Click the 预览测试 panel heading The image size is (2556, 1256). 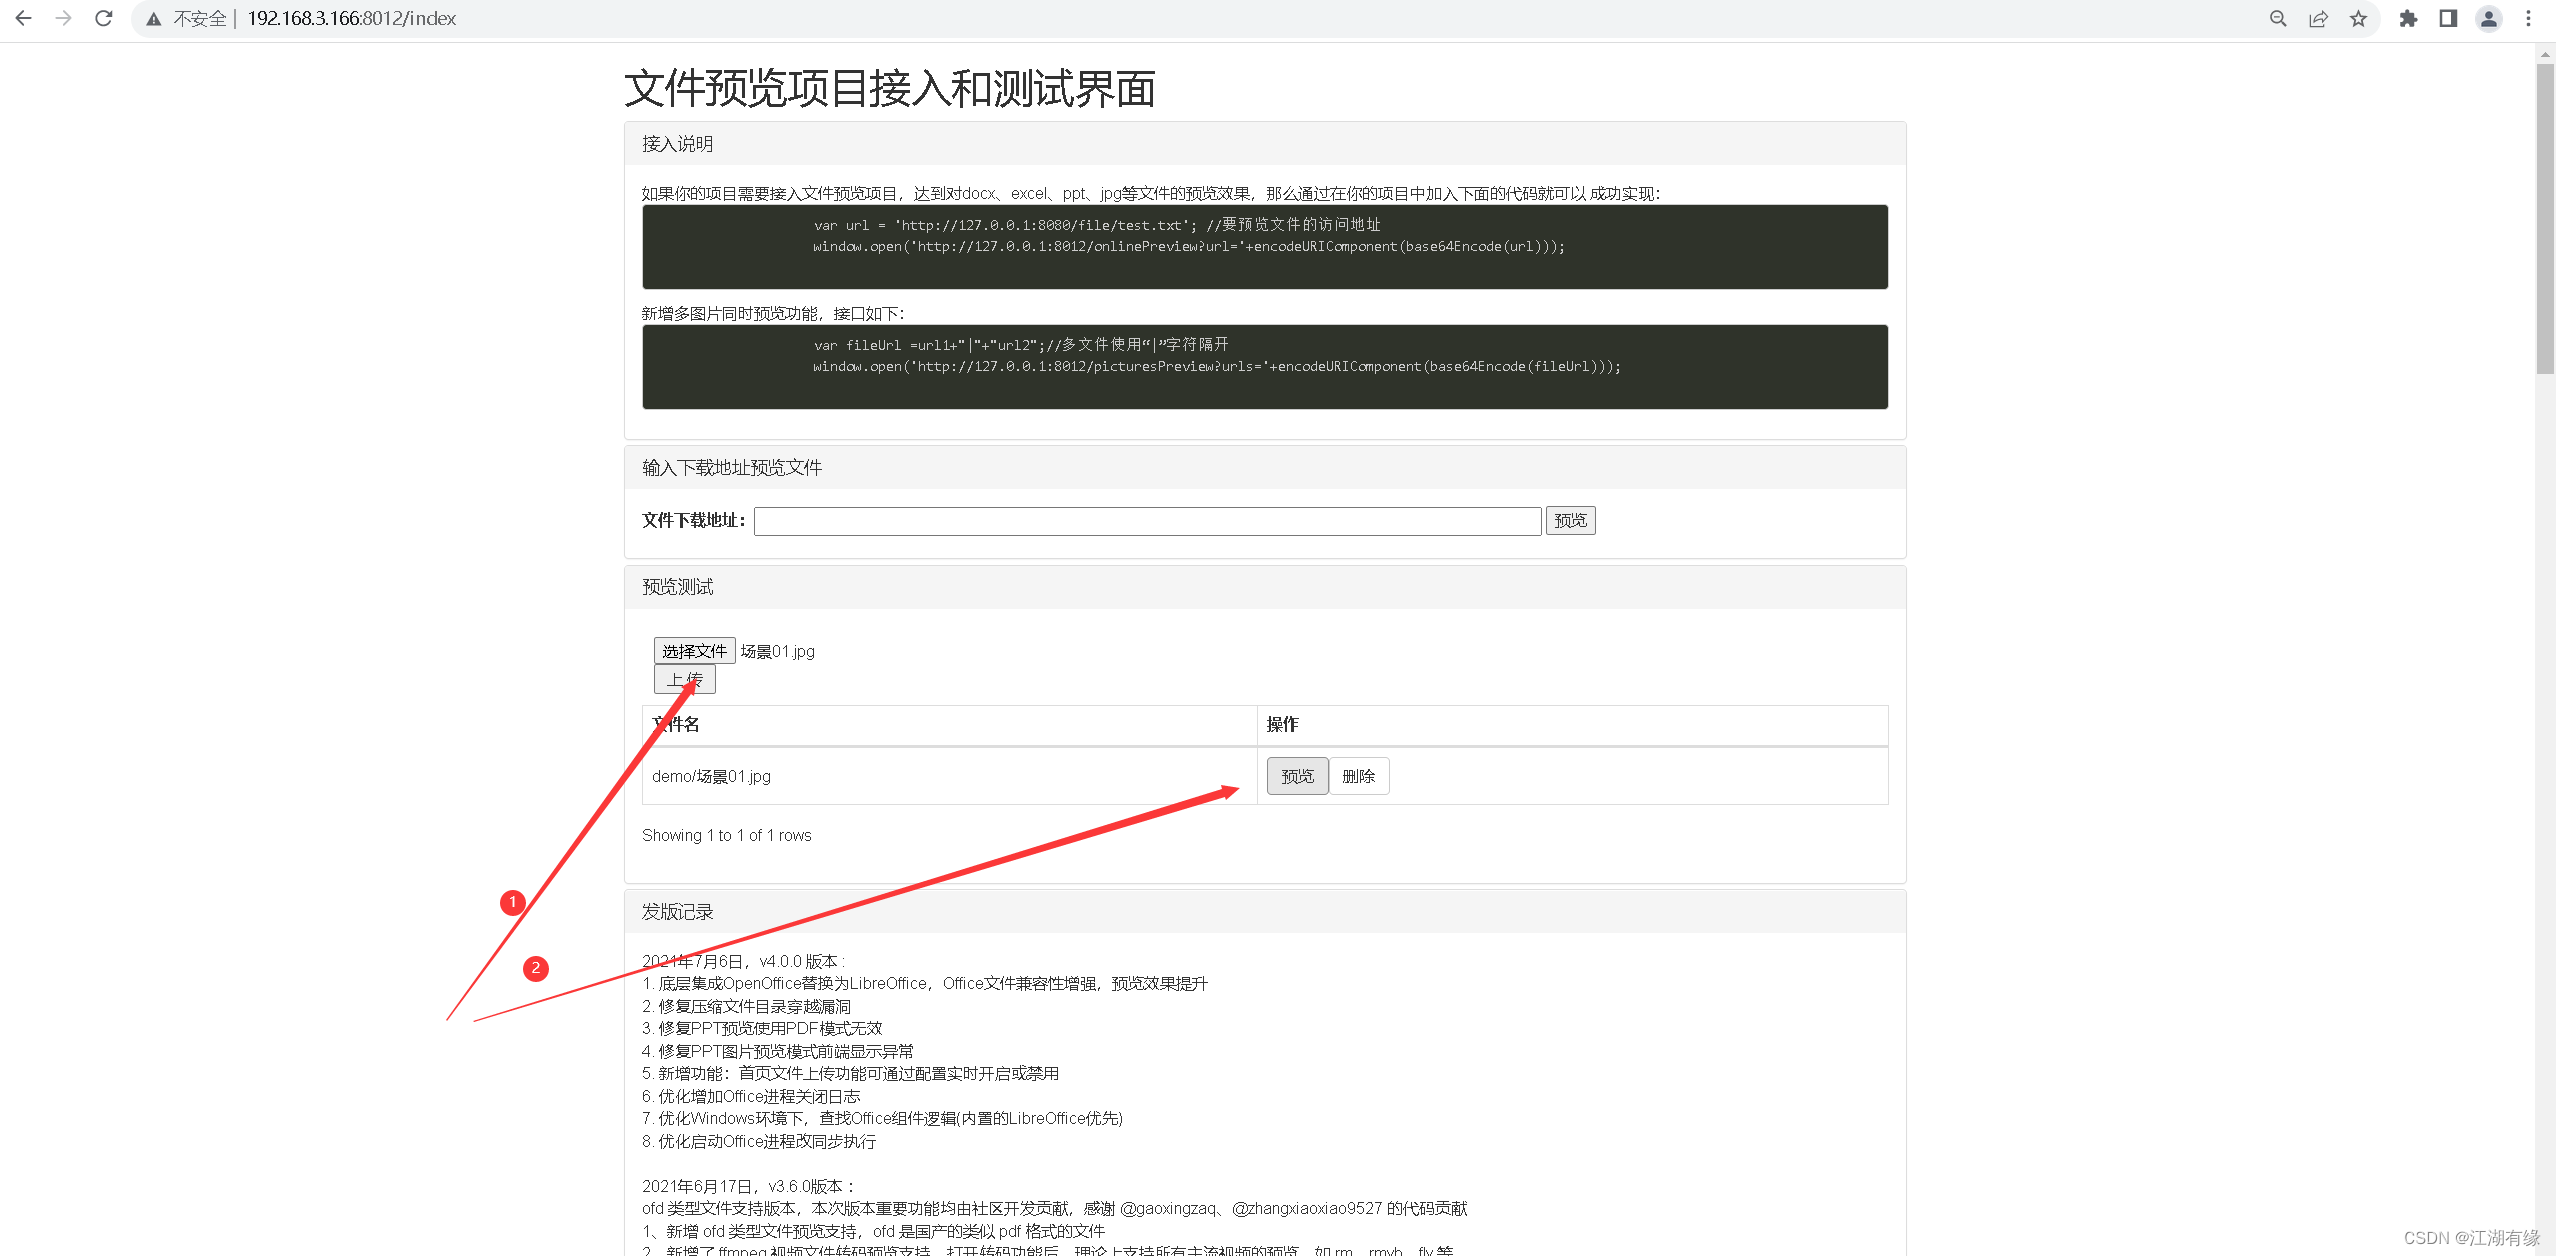tap(1265, 587)
